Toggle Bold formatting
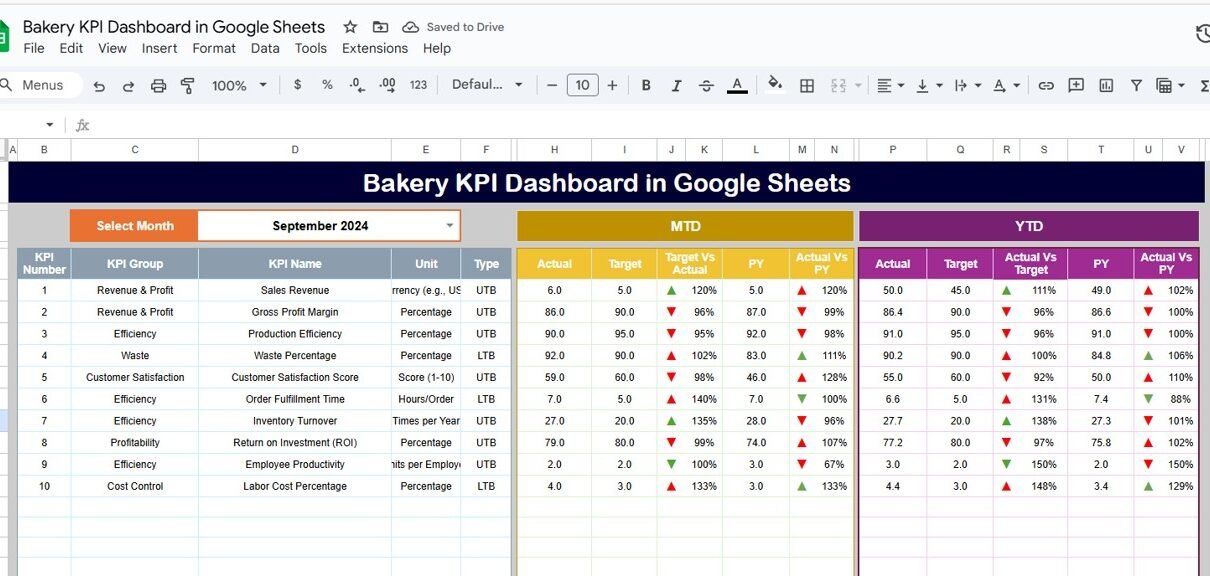1210x576 pixels. (x=646, y=86)
